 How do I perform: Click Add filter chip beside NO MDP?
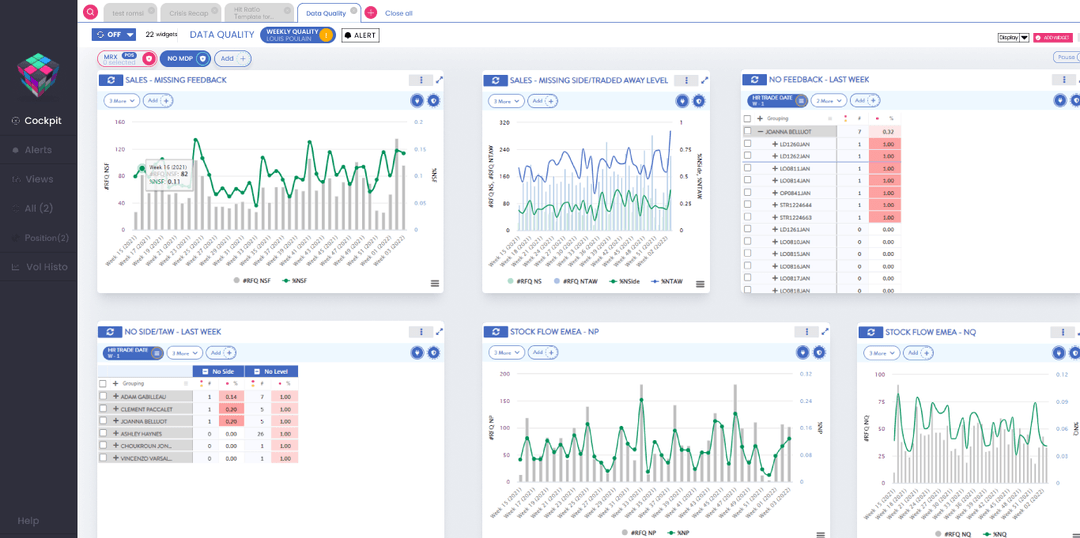(233, 59)
